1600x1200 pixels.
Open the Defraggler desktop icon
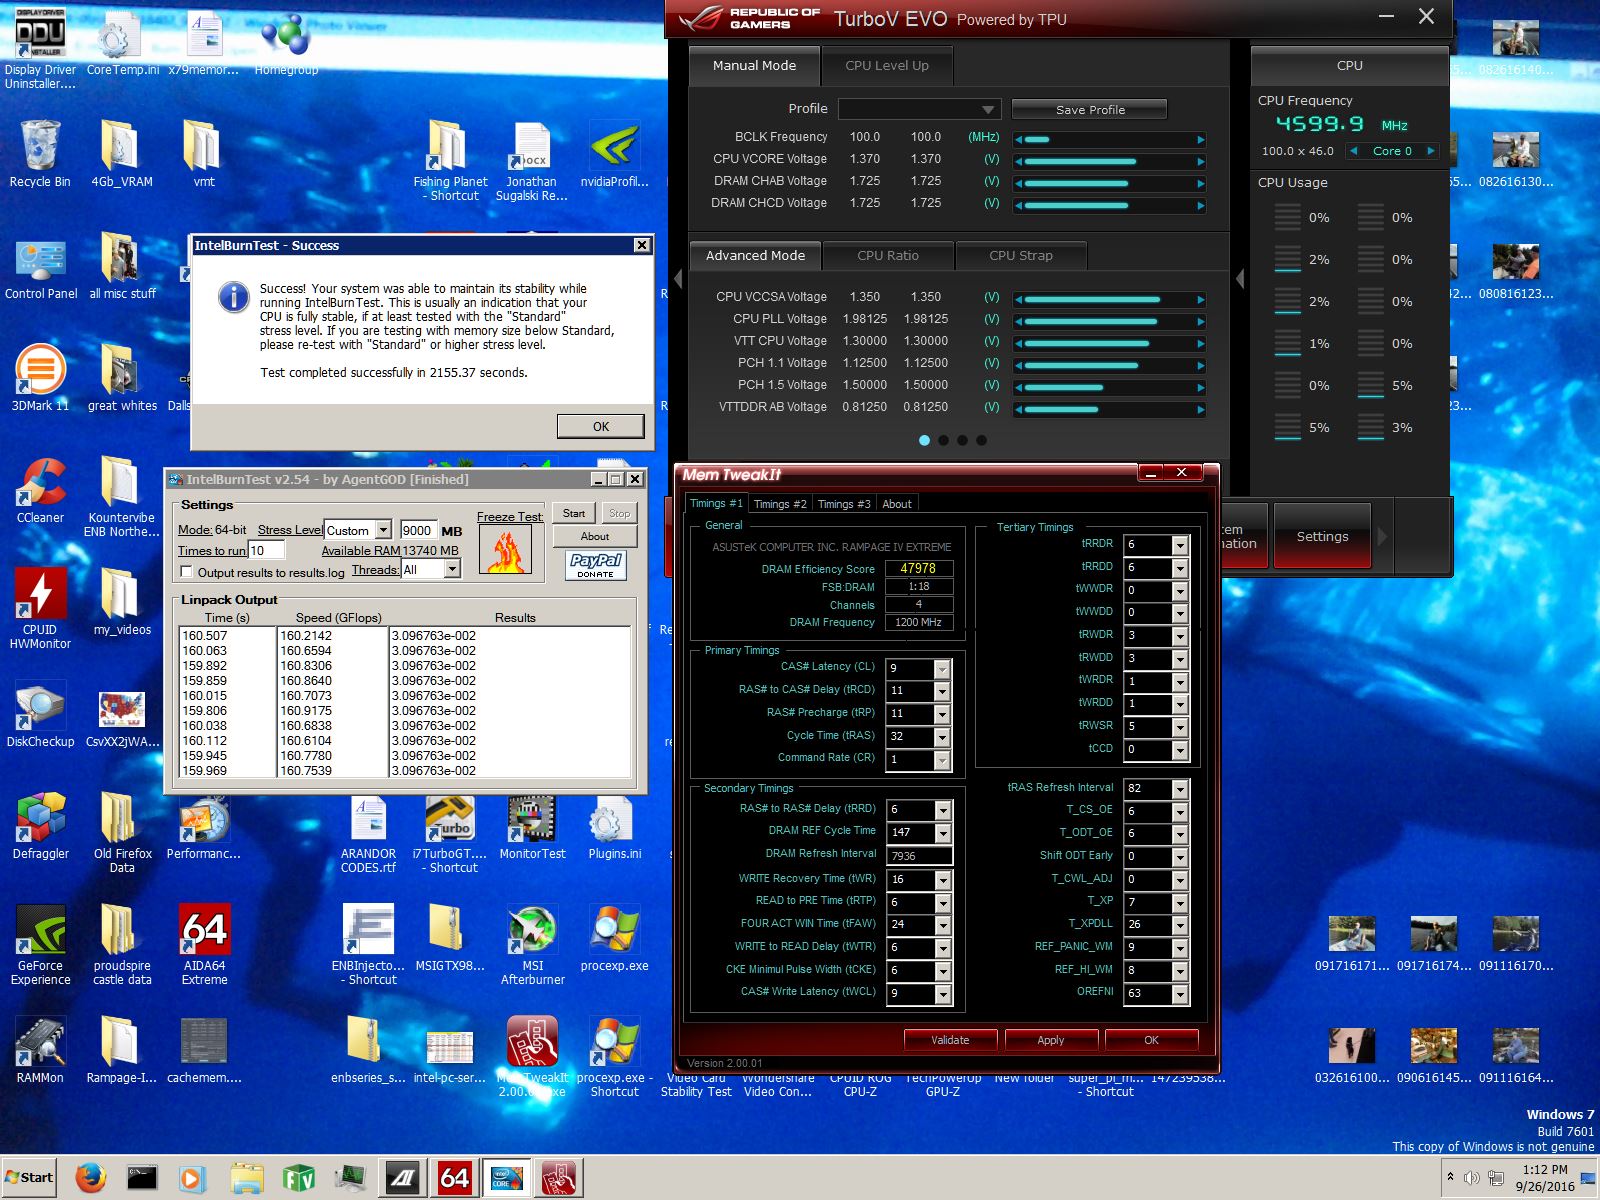[40, 826]
